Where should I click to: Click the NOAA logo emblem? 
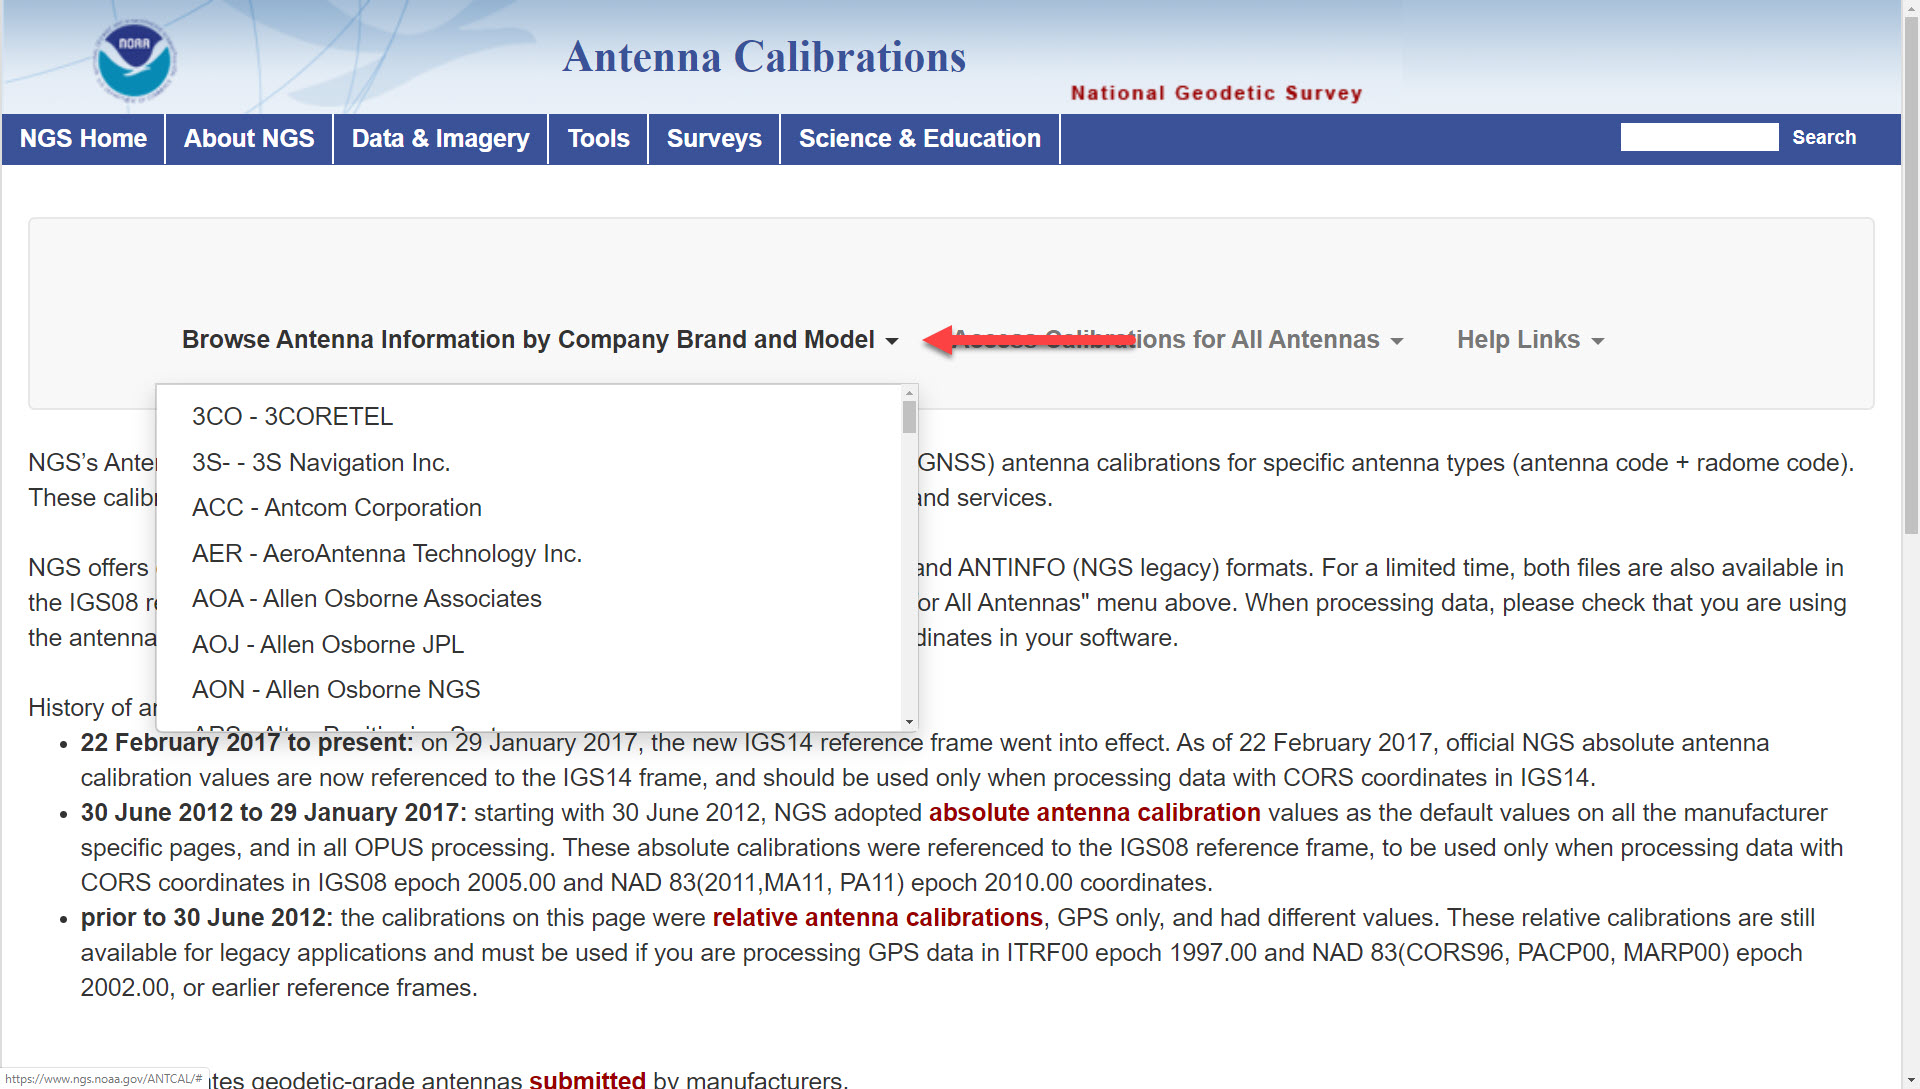pyautogui.click(x=134, y=60)
